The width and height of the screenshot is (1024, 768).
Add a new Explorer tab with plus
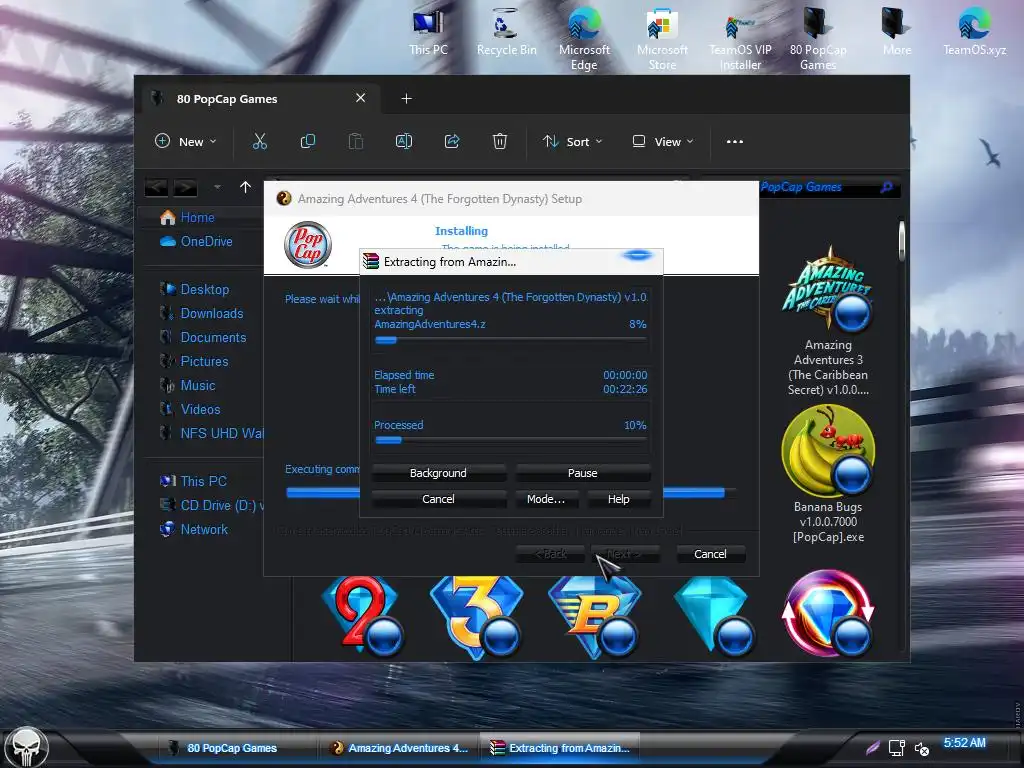[x=406, y=99]
